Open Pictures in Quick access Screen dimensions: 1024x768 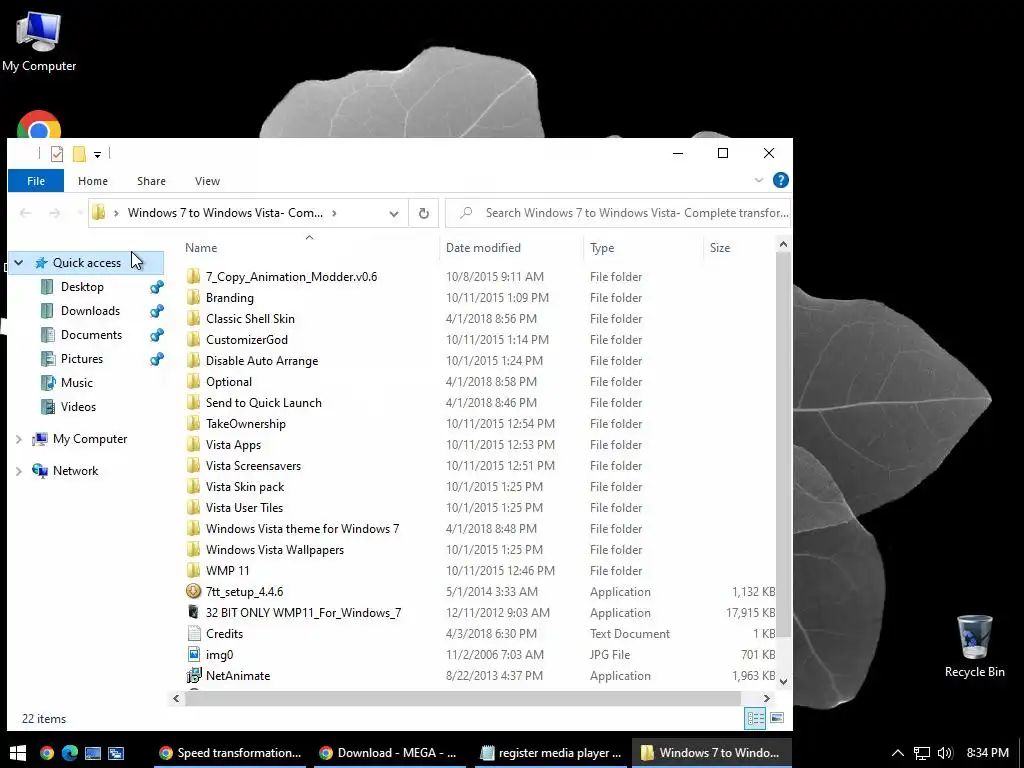tap(82, 359)
